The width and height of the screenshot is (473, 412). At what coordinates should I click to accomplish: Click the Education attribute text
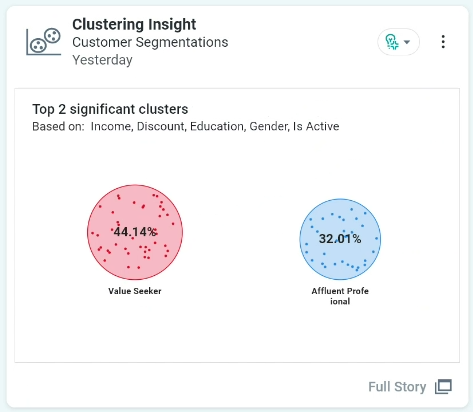point(217,126)
